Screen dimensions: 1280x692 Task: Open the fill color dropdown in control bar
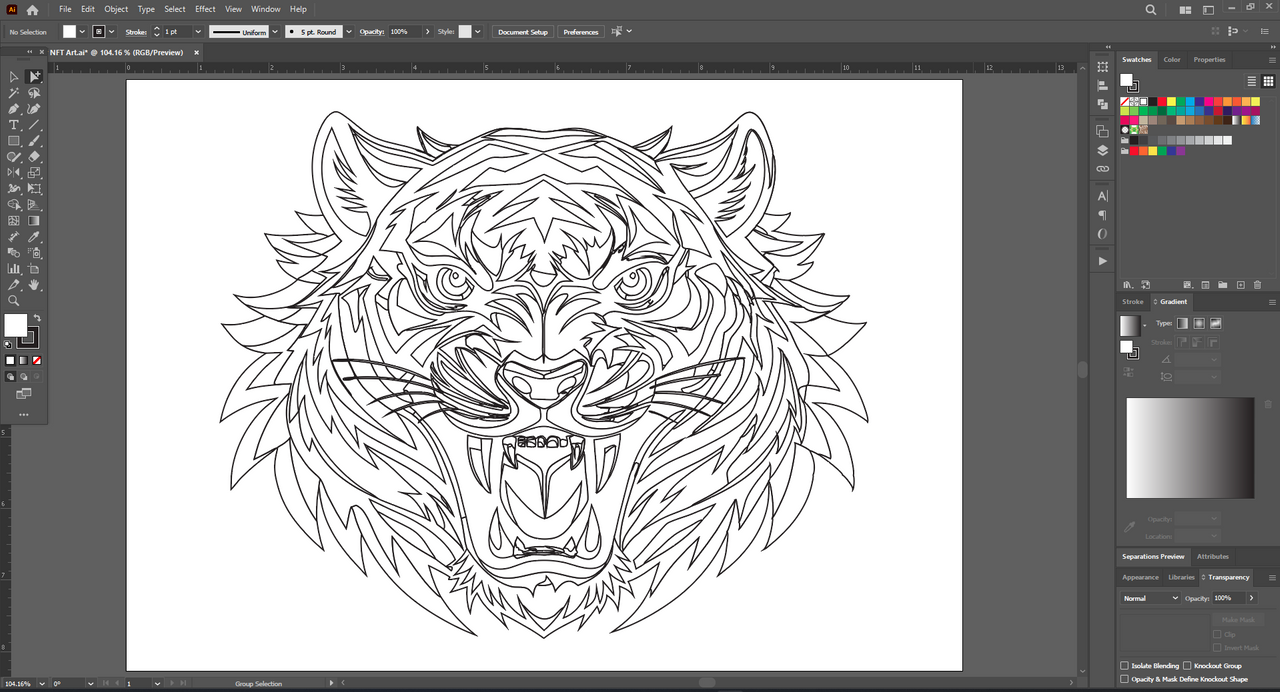[82, 32]
